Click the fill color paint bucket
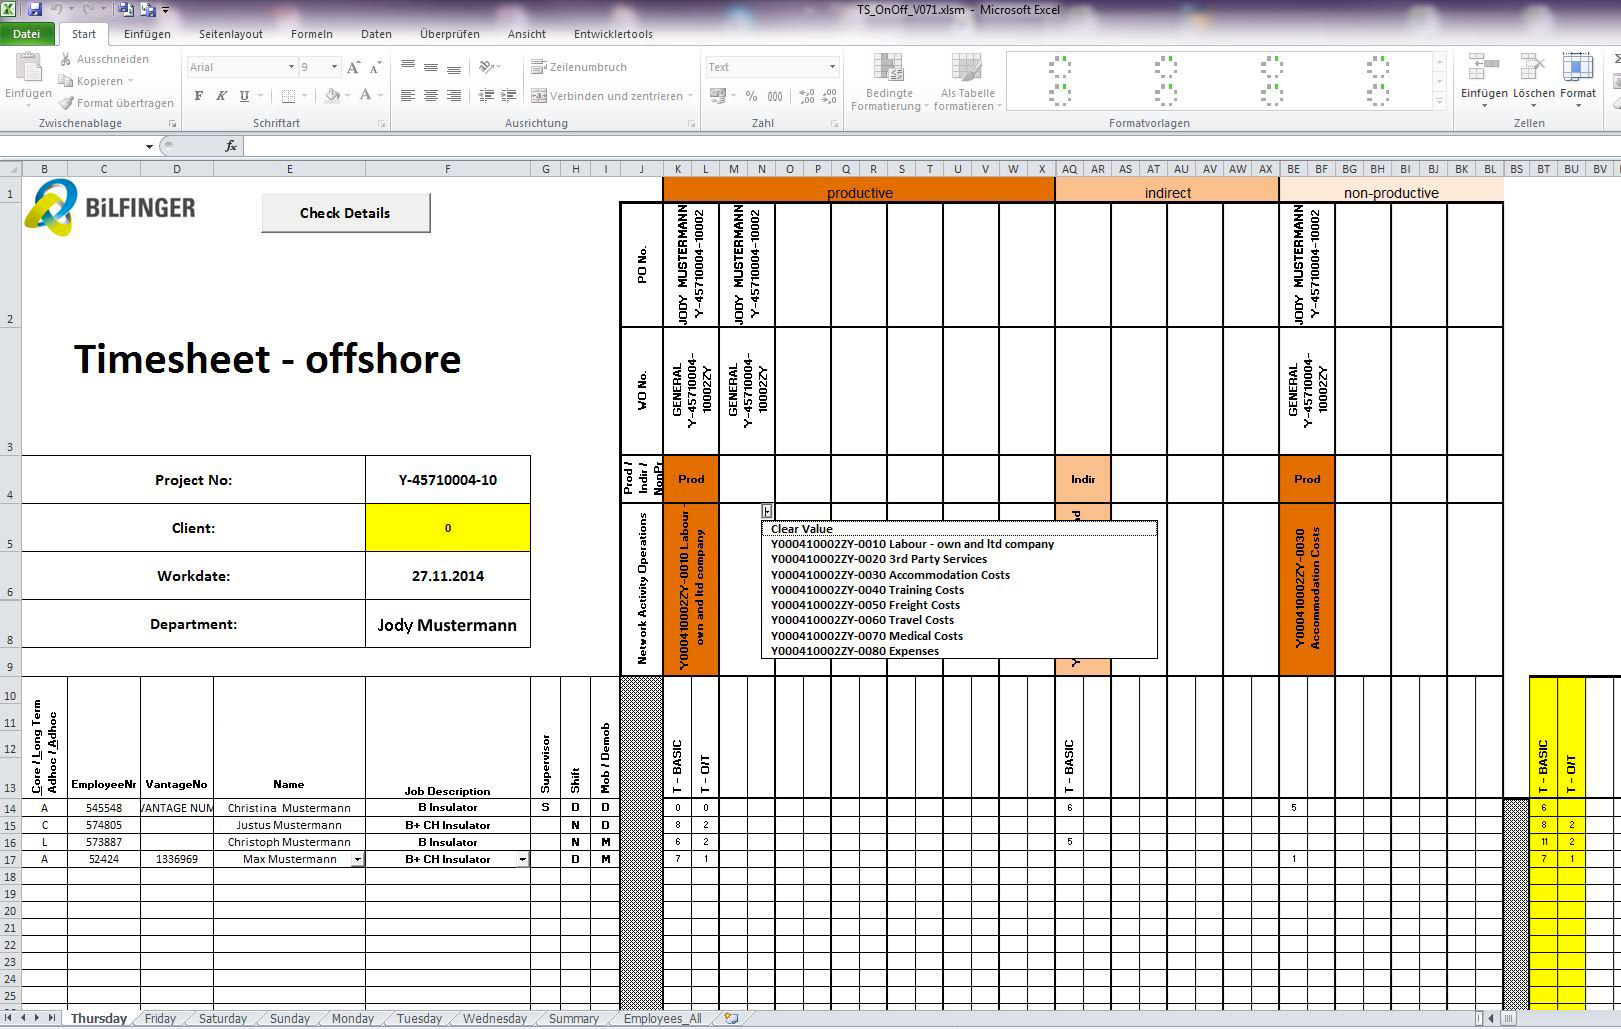 (x=332, y=96)
